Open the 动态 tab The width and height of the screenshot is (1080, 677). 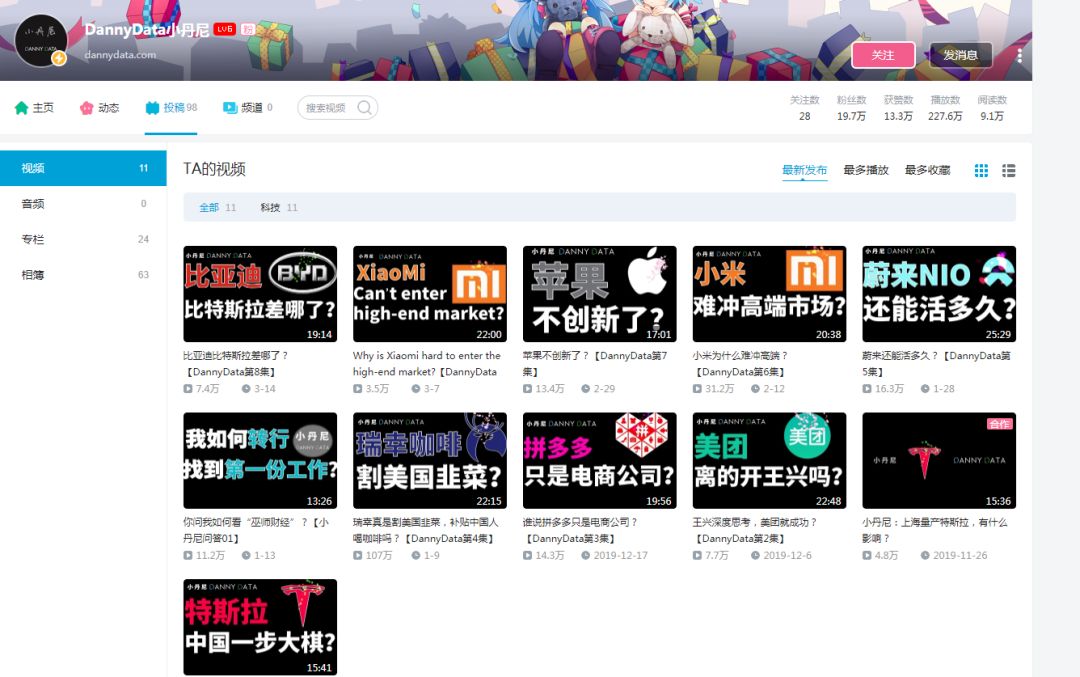[x=99, y=107]
